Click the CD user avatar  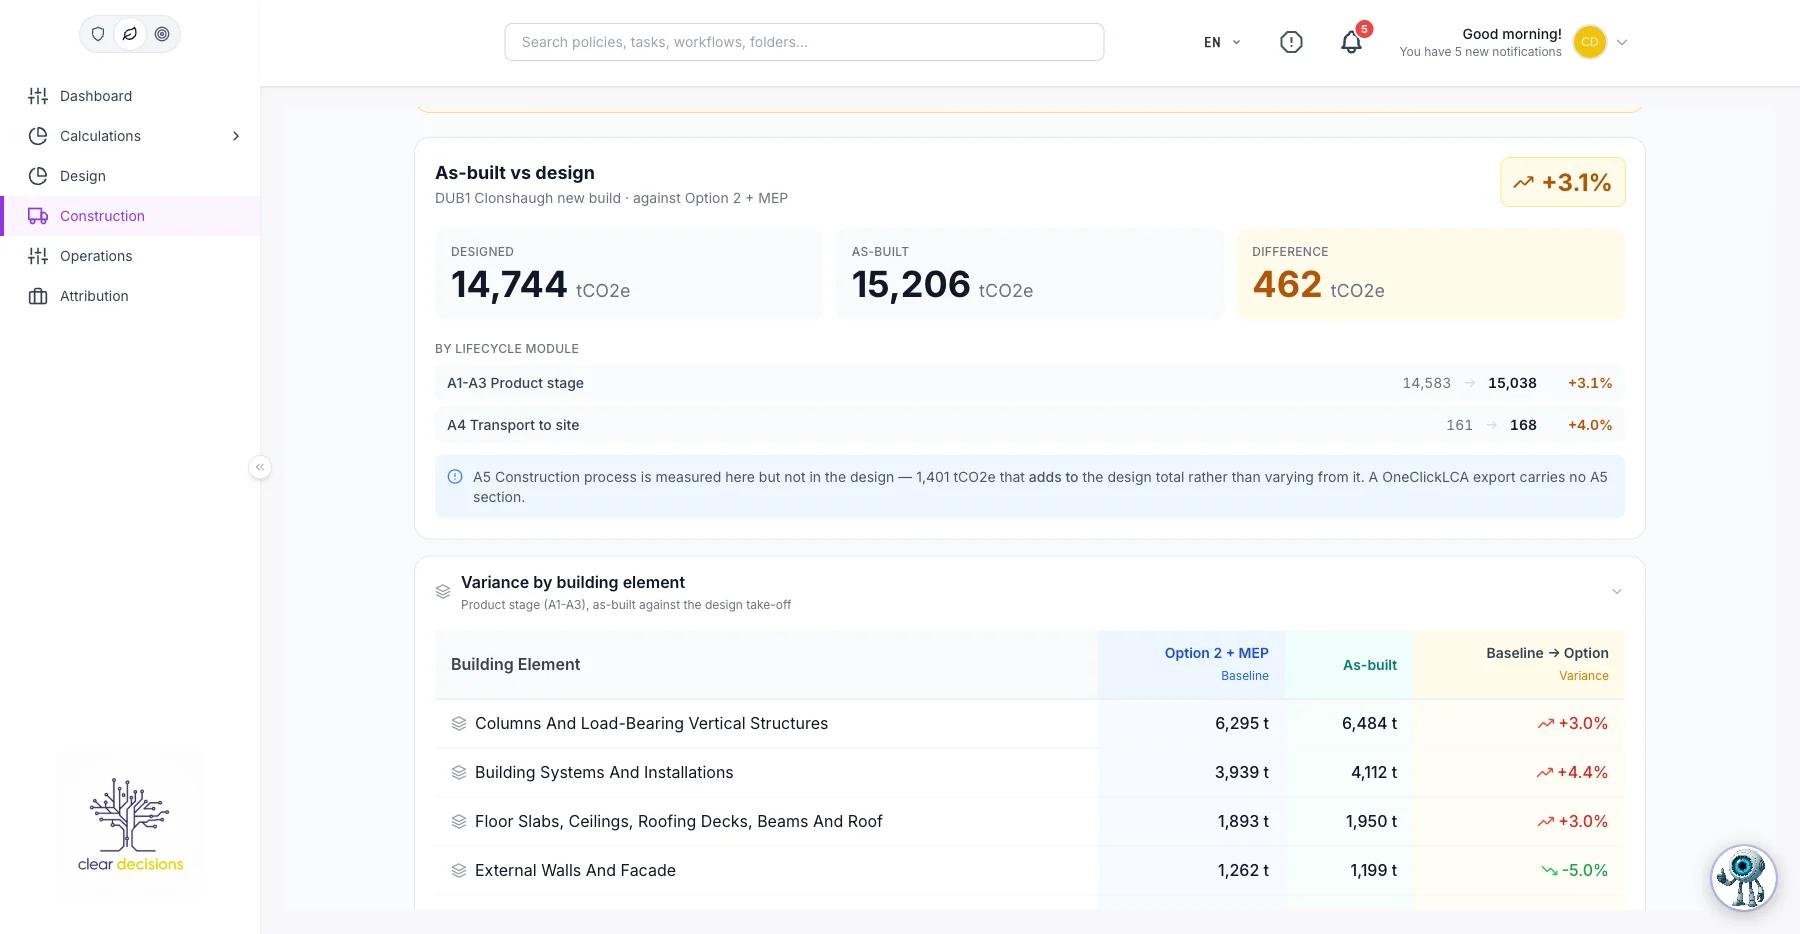tap(1589, 42)
